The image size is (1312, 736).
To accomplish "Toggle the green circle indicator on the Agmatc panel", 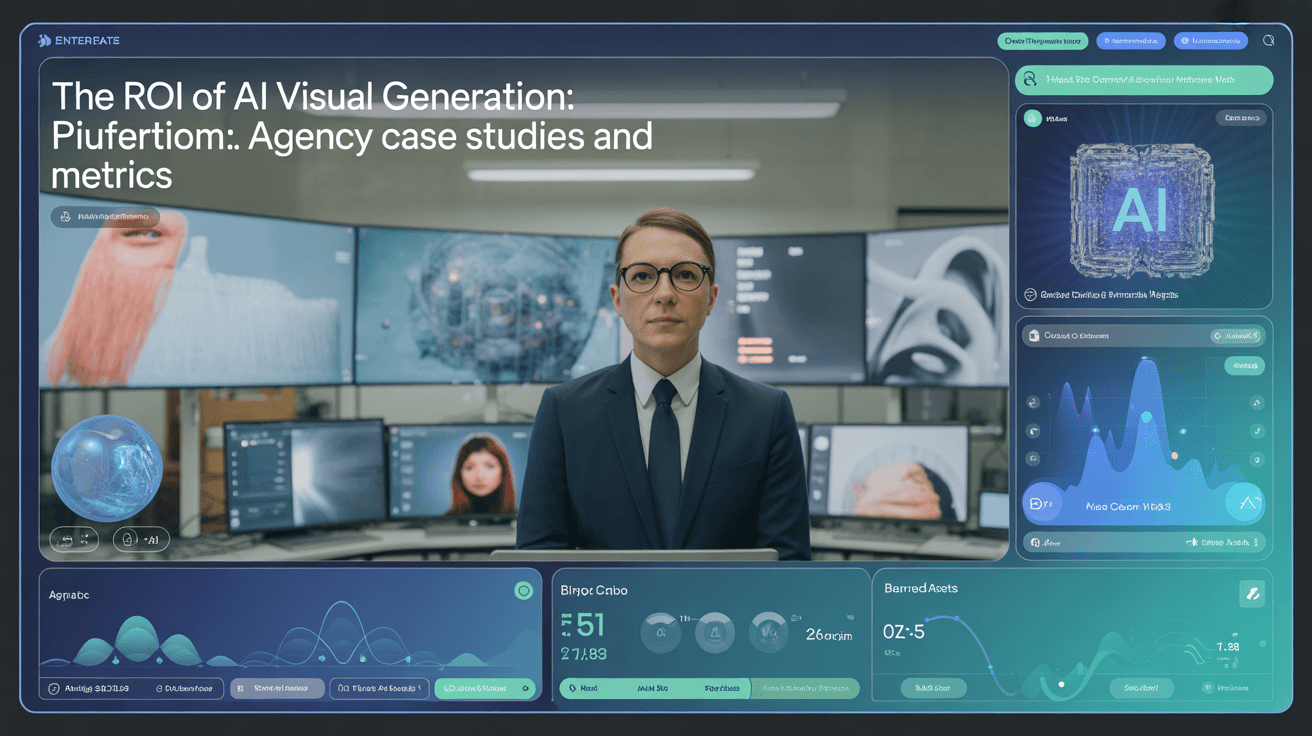I will click(x=523, y=591).
